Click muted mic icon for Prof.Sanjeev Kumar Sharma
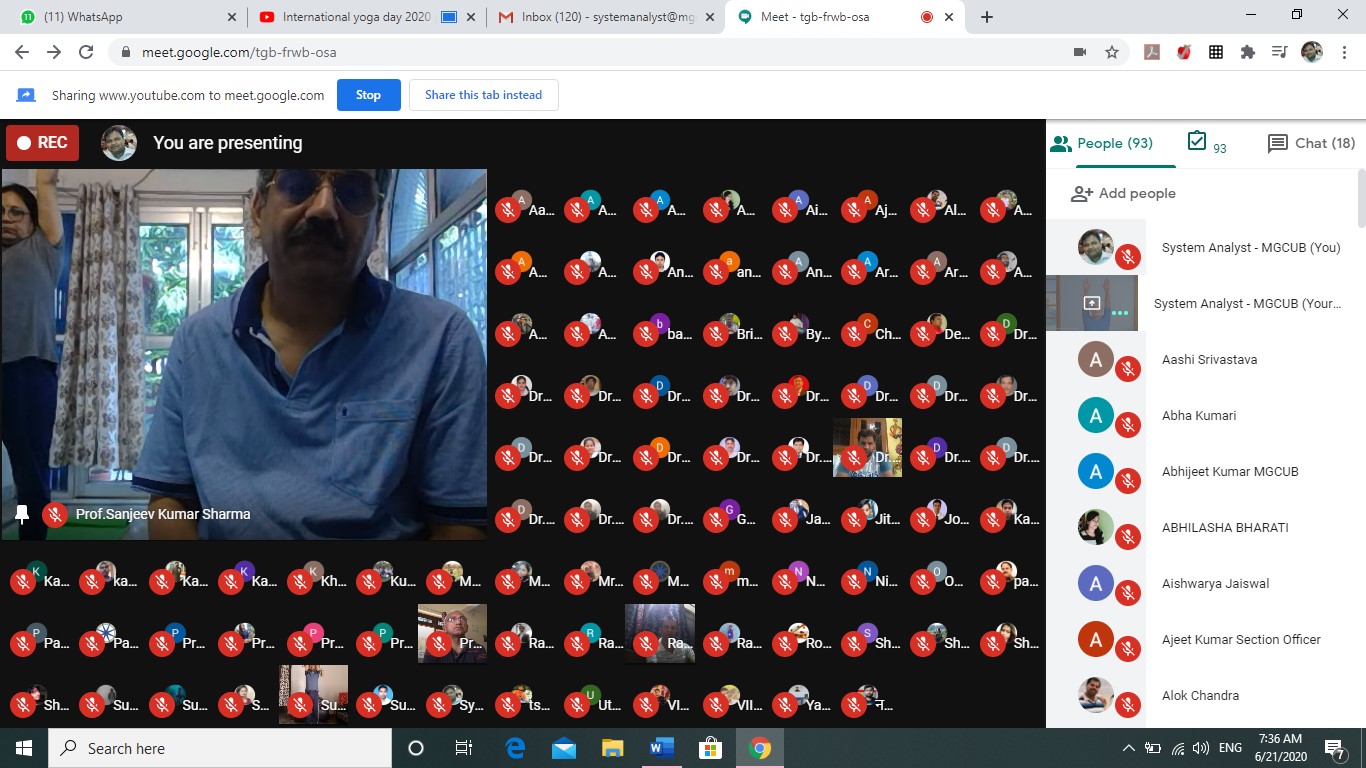 click(56, 515)
